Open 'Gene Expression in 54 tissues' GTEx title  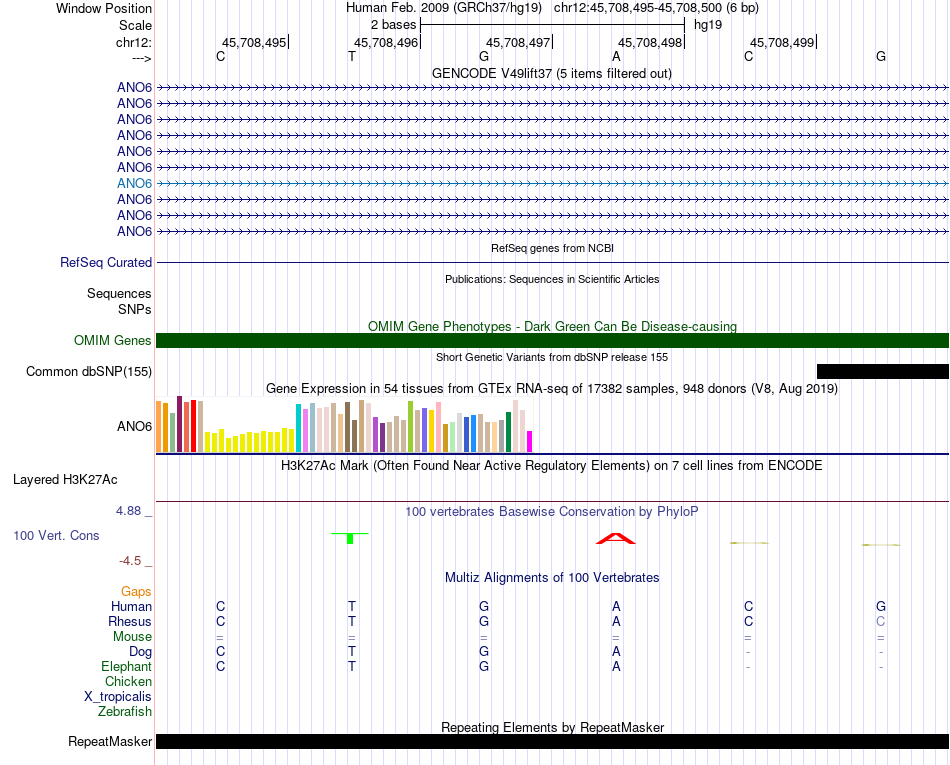click(552, 388)
